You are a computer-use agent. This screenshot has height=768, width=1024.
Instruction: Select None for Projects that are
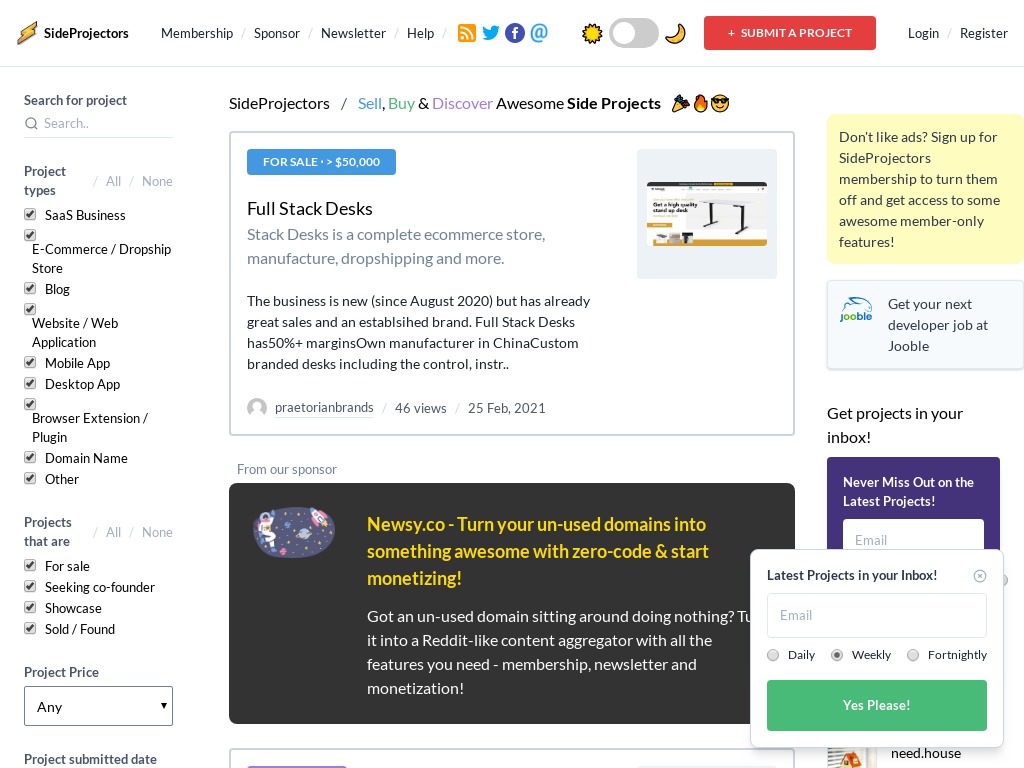(157, 532)
